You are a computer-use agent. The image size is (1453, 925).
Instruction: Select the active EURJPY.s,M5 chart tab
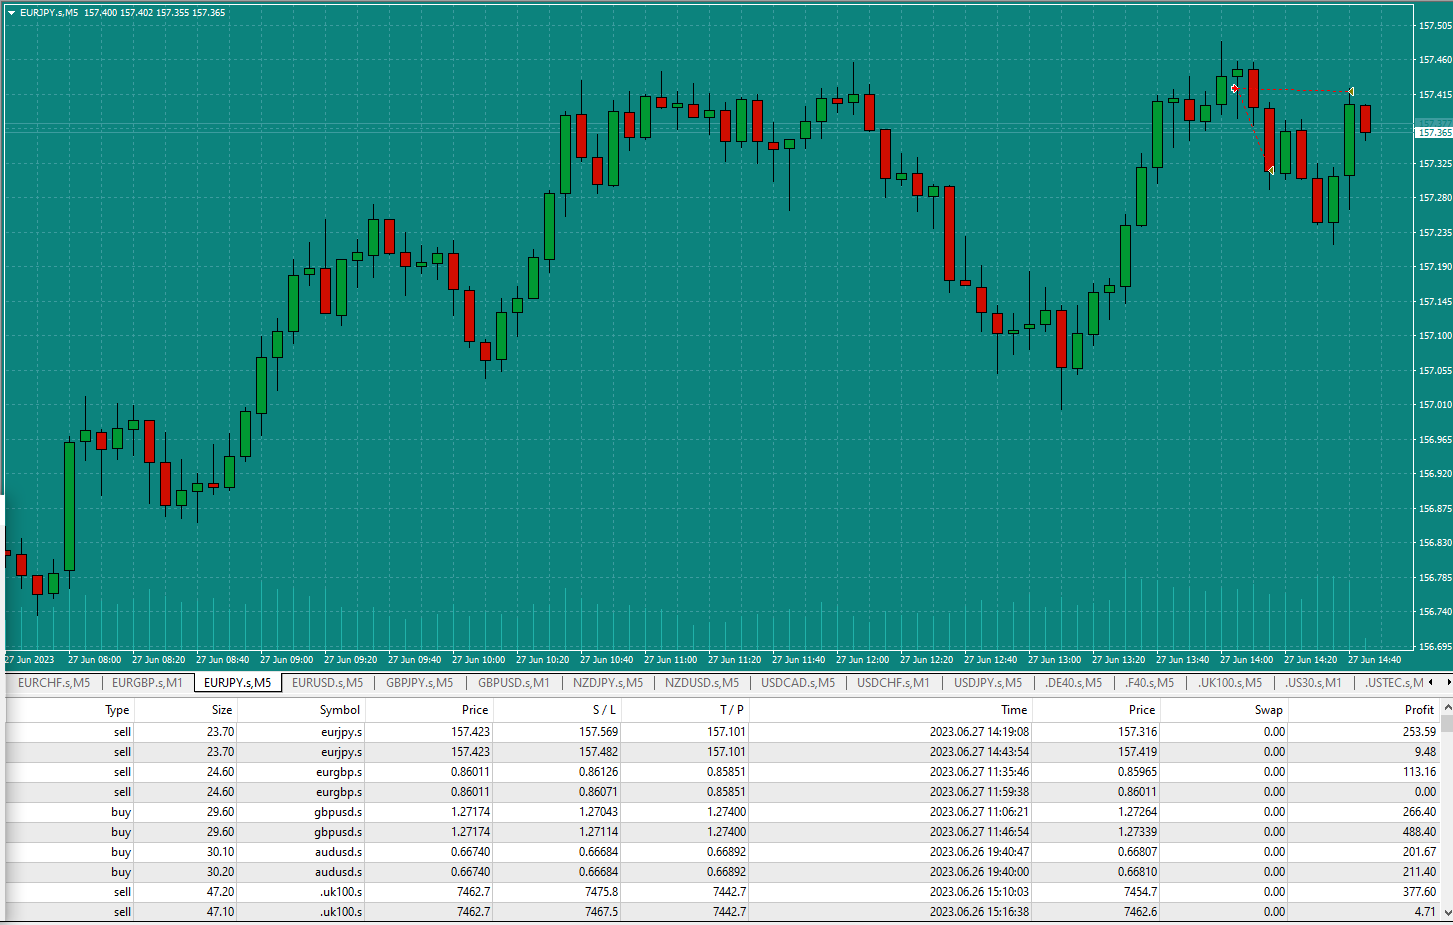click(237, 683)
